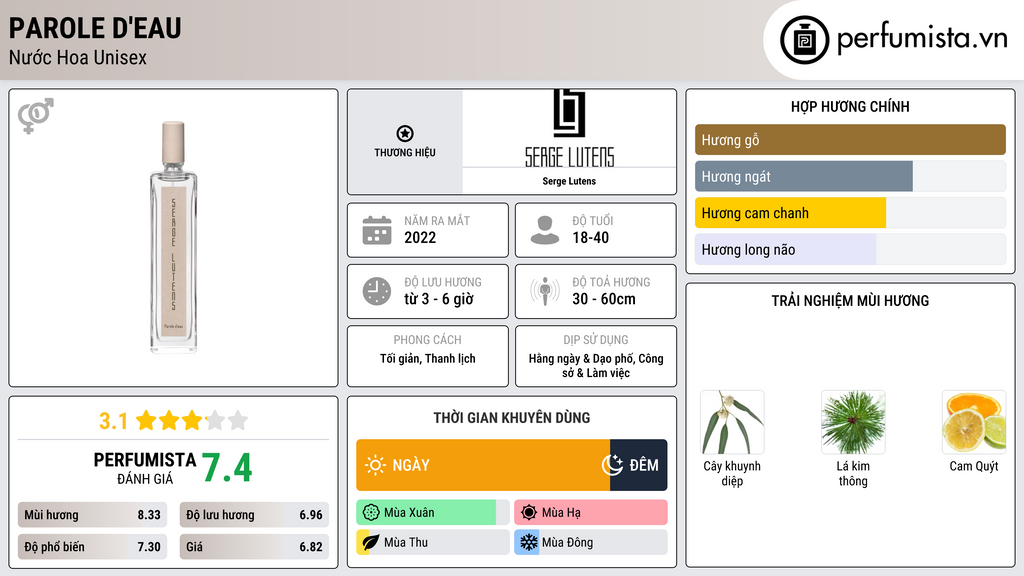The image size is (1024, 576).
Task: Click the Mùa Đông snowflake icon
Action: [528, 542]
